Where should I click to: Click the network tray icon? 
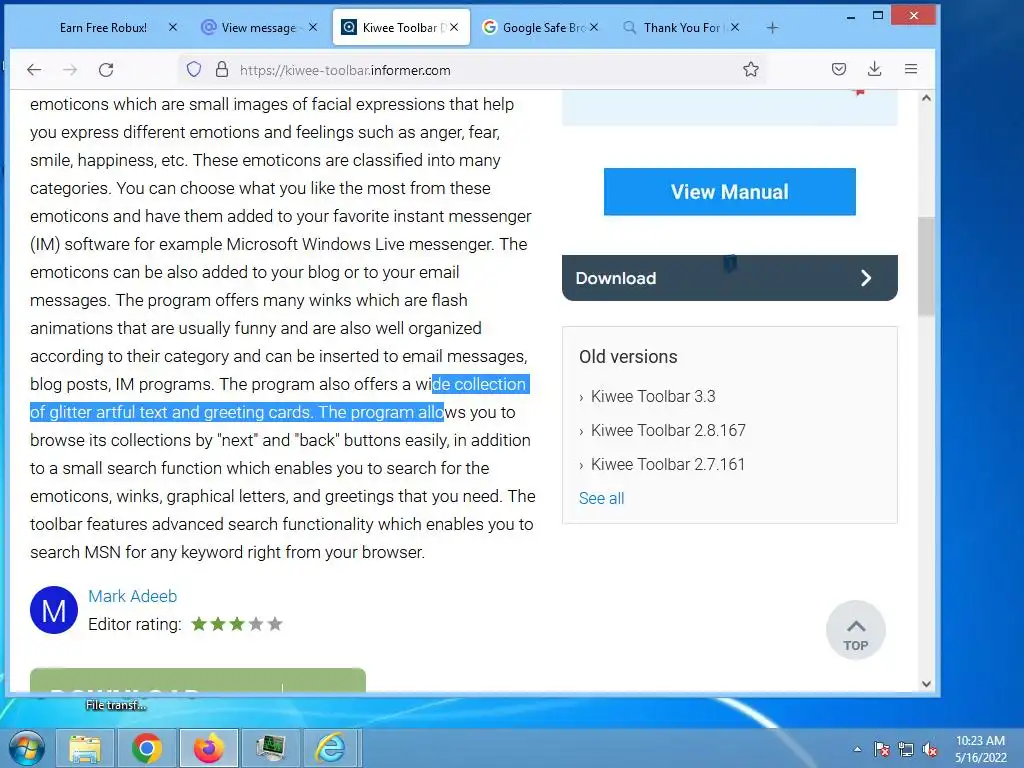click(x=906, y=749)
